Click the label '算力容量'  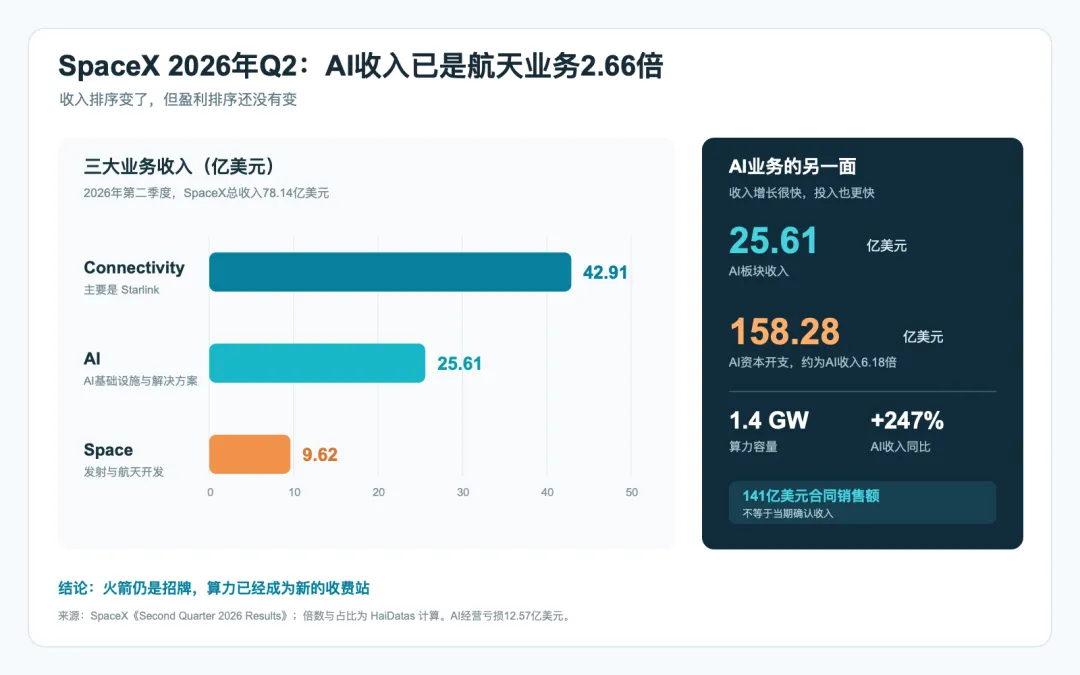click(753, 447)
